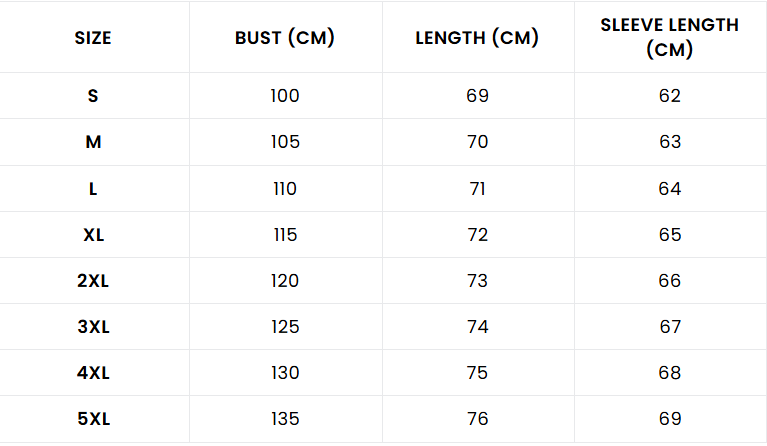Select the 5XL size row label
This screenshot has width=767, height=446.
click(93, 419)
